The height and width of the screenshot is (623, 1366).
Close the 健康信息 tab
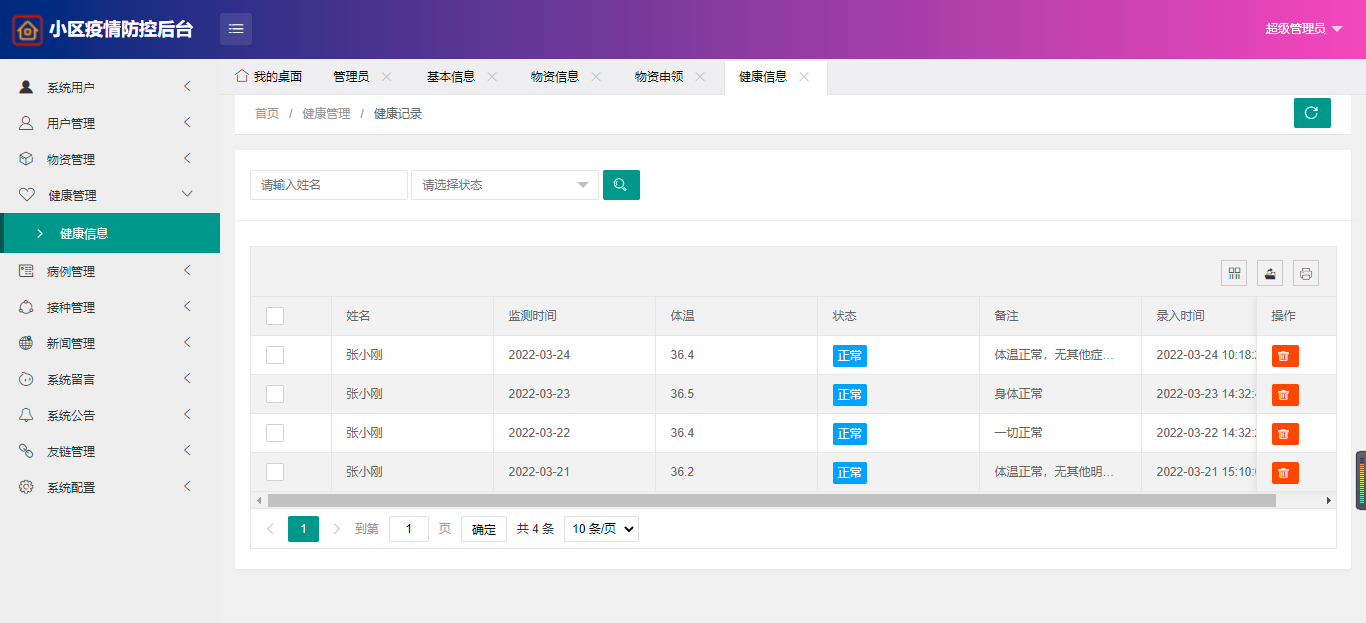click(804, 77)
